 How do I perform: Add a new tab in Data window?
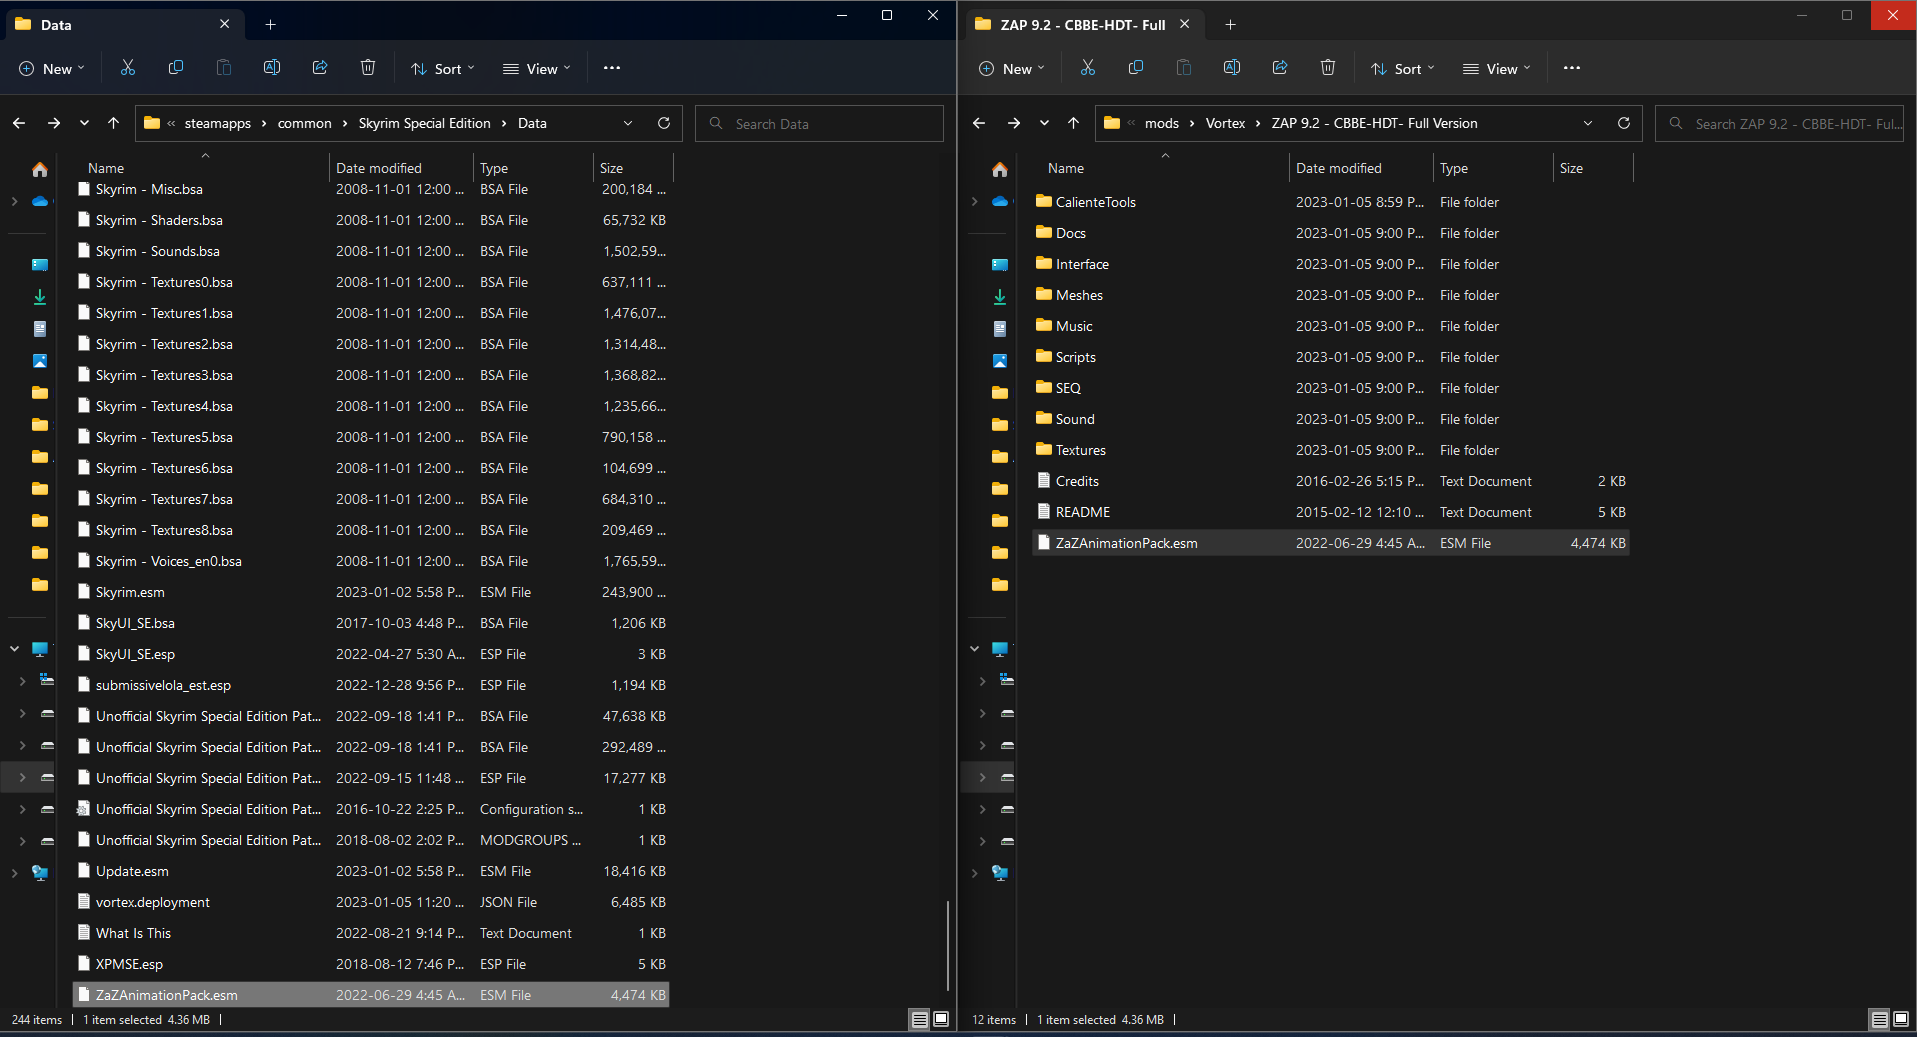(270, 24)
